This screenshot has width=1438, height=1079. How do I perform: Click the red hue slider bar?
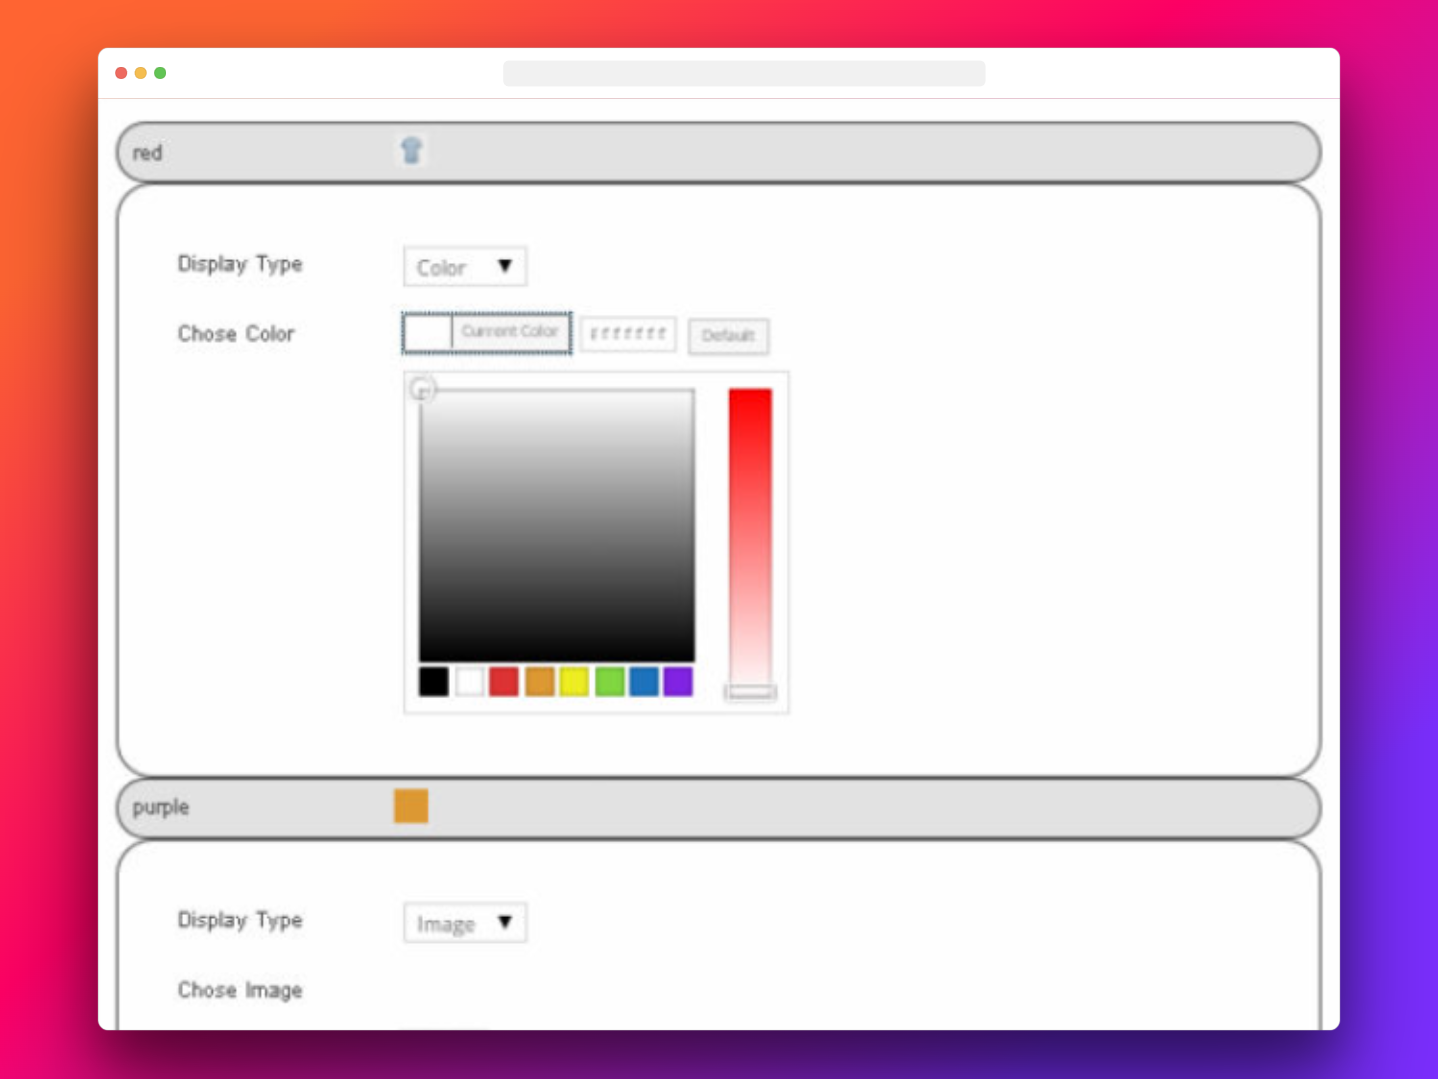pyautogui.click(x=750, y=537)
